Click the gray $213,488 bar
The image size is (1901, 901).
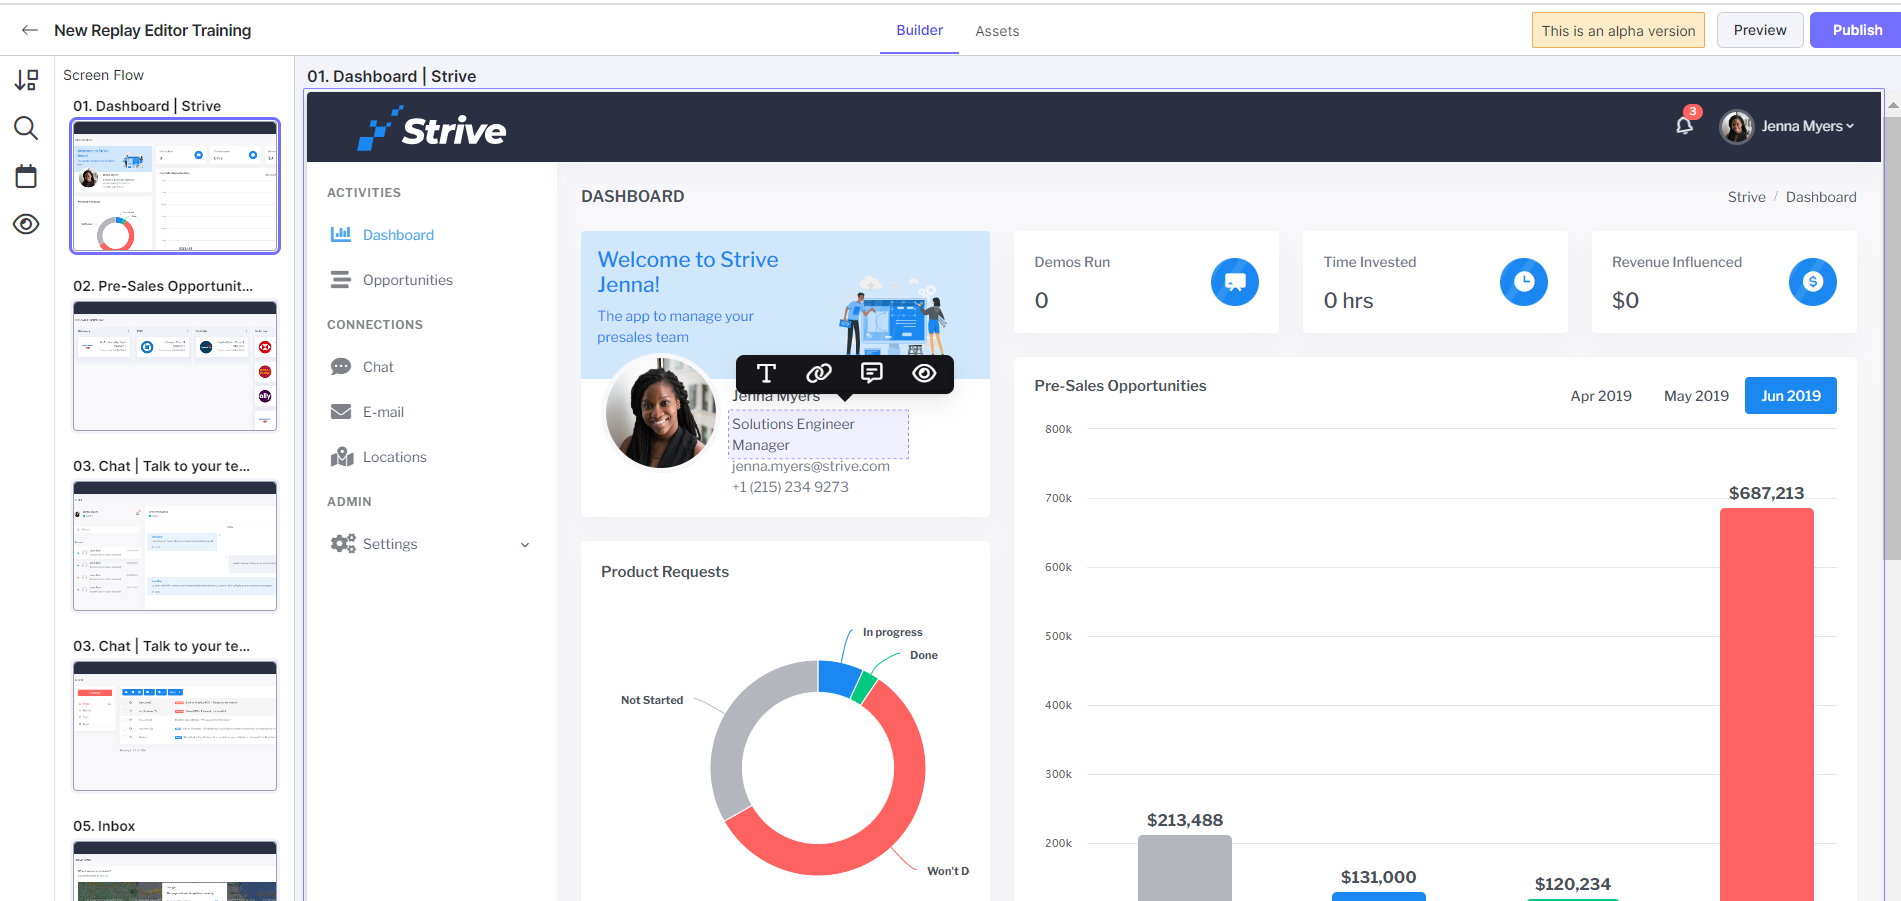[1184, 868]
